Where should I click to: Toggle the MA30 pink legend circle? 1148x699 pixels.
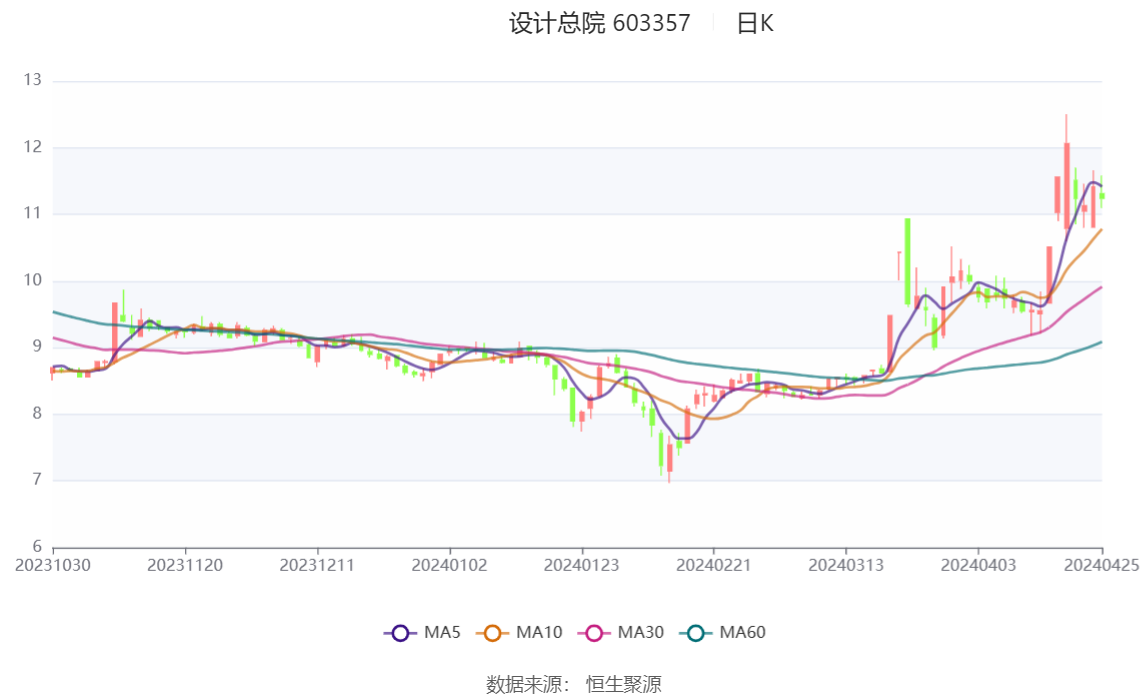click(x=594, y=633)
